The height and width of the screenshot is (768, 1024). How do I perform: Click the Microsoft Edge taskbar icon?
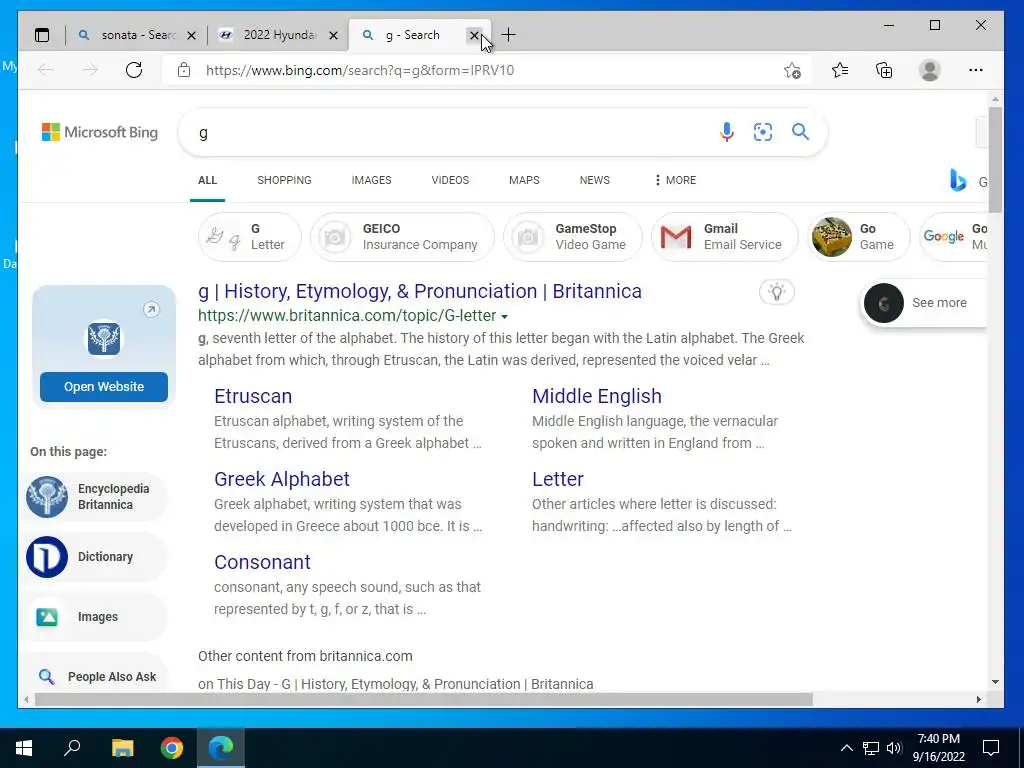(x=221, y=748)
